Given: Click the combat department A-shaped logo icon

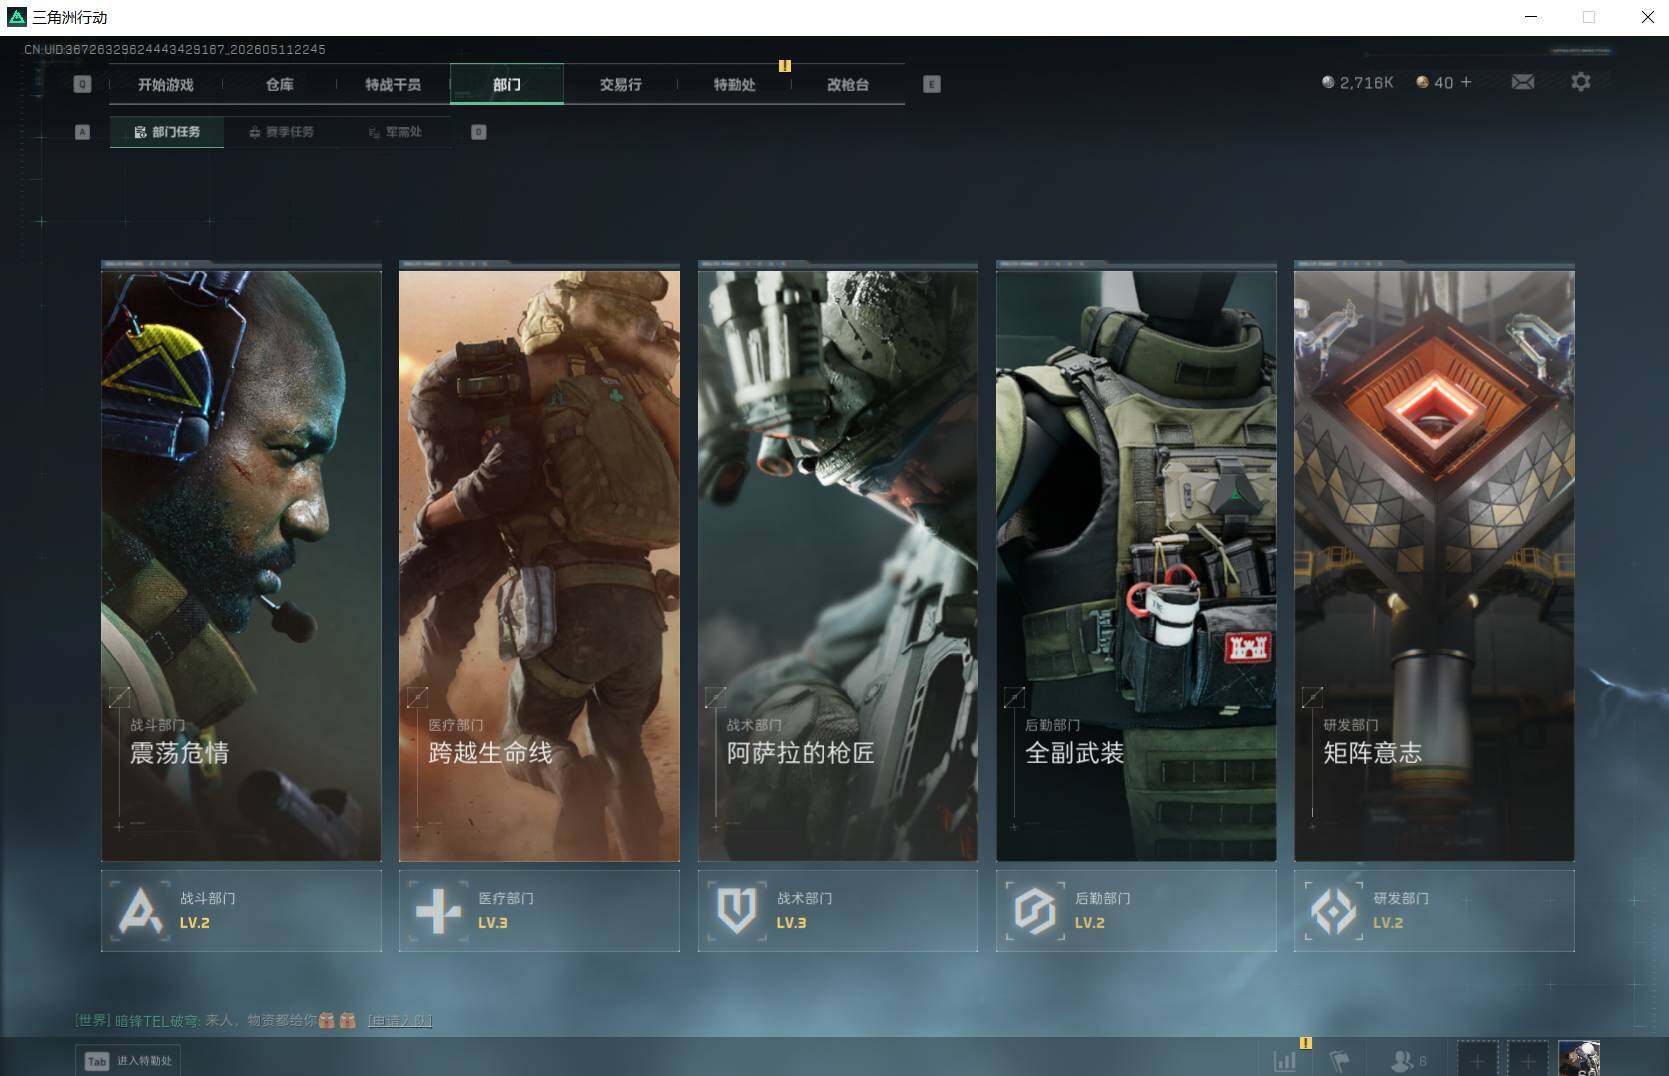Looking at the screenshot, I should [x=139, y=911].
